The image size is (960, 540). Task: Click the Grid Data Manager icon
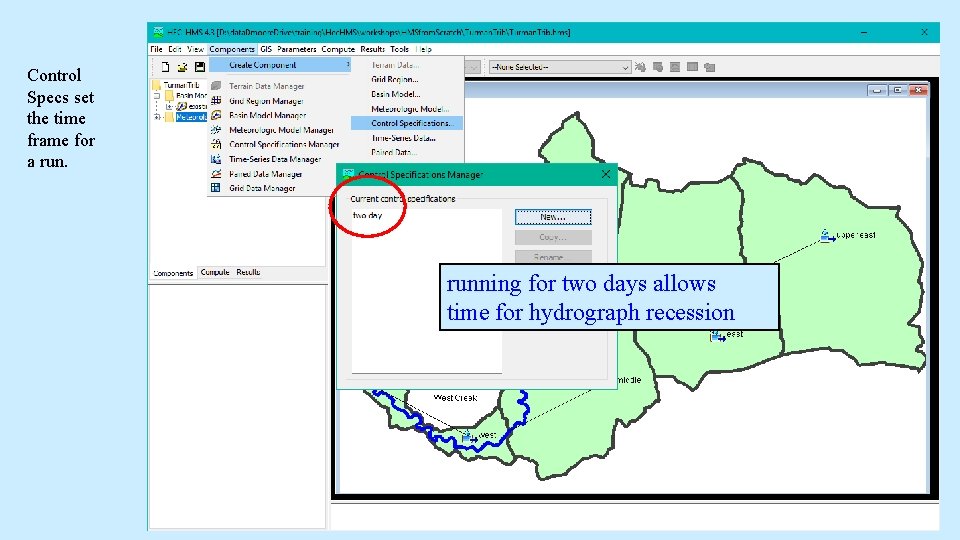(216, 188)
